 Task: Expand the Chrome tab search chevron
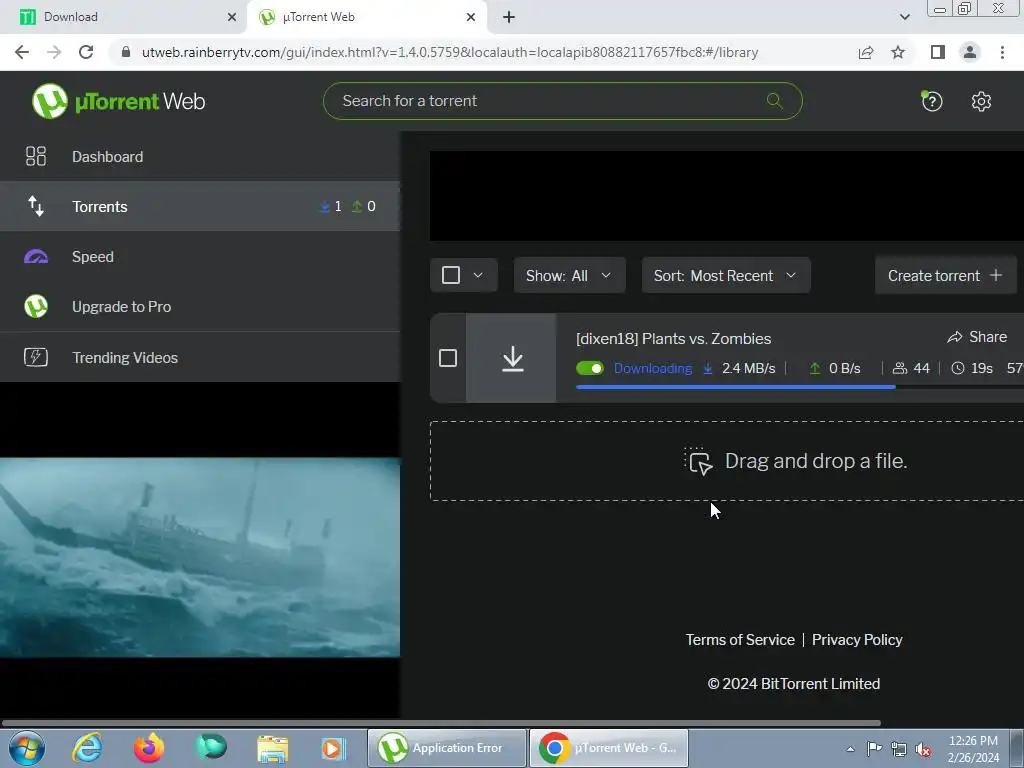point(904,17)
